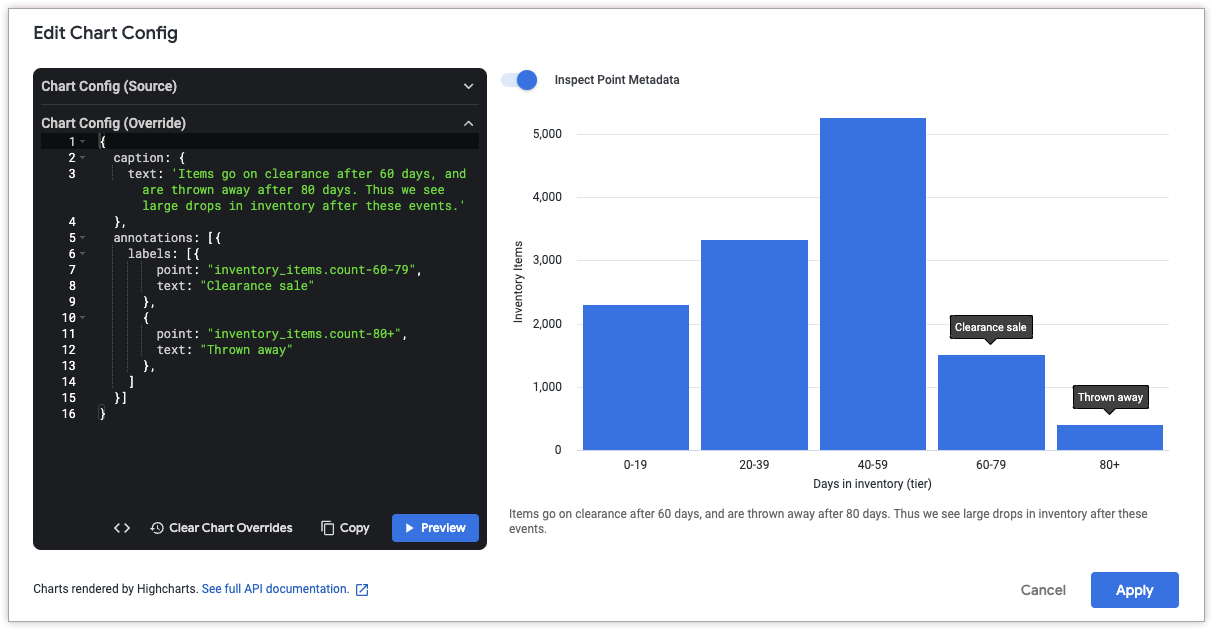Click the code brackets icon in the editor footer
This screenshot has height=630, width=1213.
121,528
